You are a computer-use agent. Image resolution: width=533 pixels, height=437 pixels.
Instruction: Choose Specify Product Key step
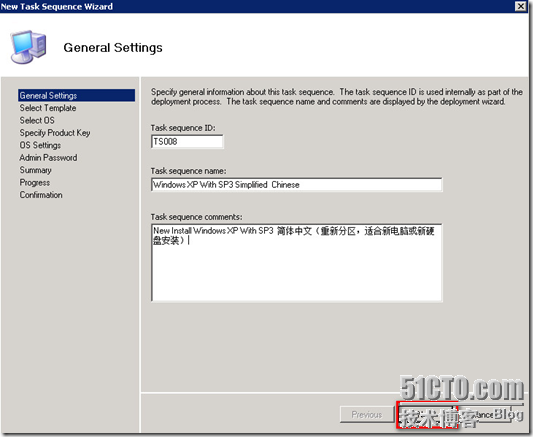55,133
